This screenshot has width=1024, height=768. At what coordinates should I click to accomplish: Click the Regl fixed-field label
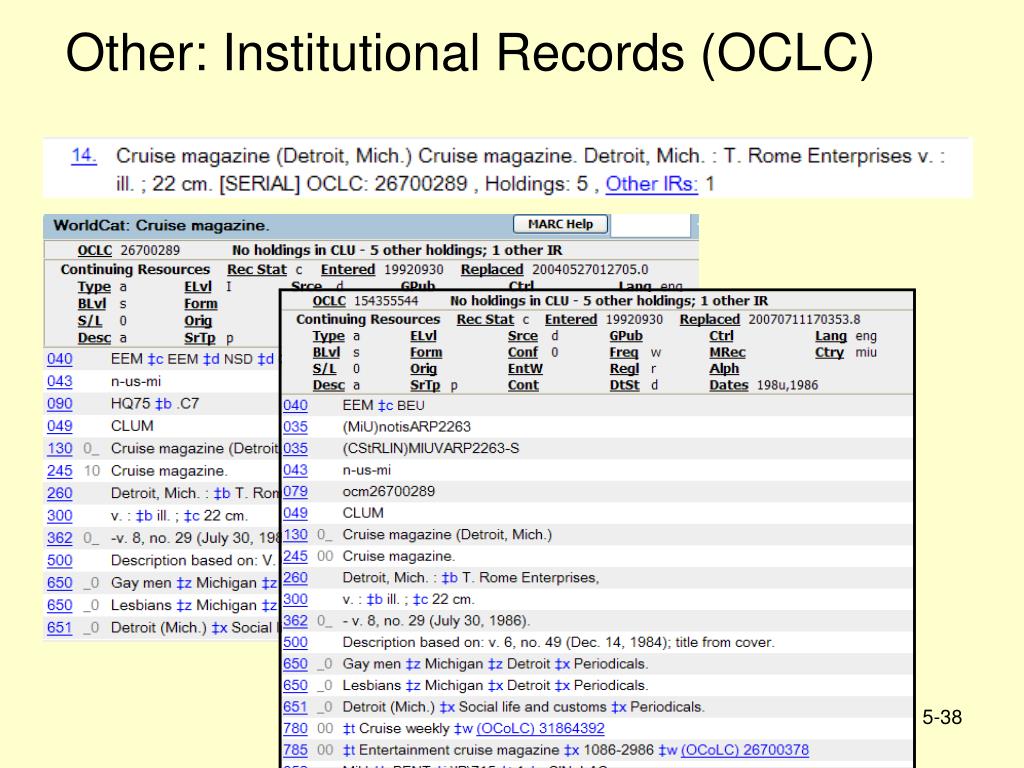[624, 369]
